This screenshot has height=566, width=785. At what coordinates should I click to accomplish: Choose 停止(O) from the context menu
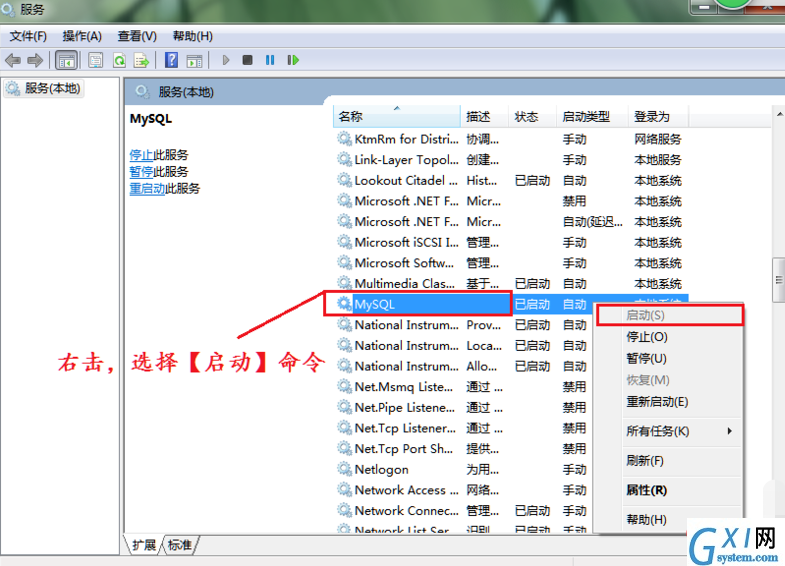coord(647,337)
